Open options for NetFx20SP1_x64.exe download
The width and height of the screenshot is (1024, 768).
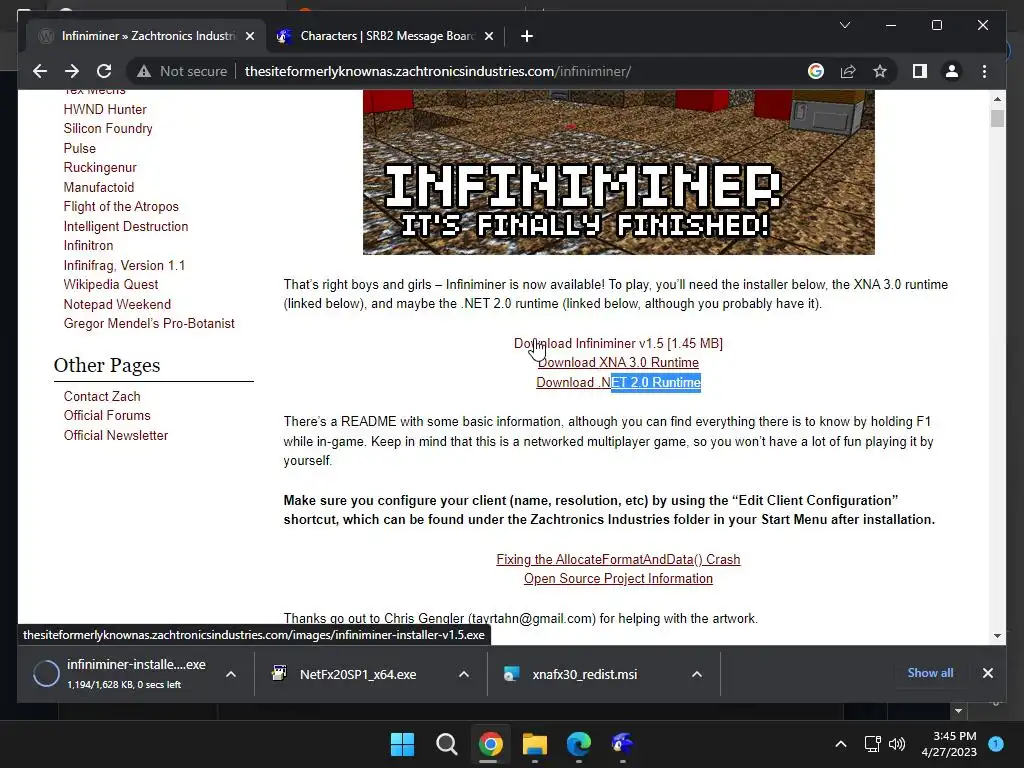[464, 674]
